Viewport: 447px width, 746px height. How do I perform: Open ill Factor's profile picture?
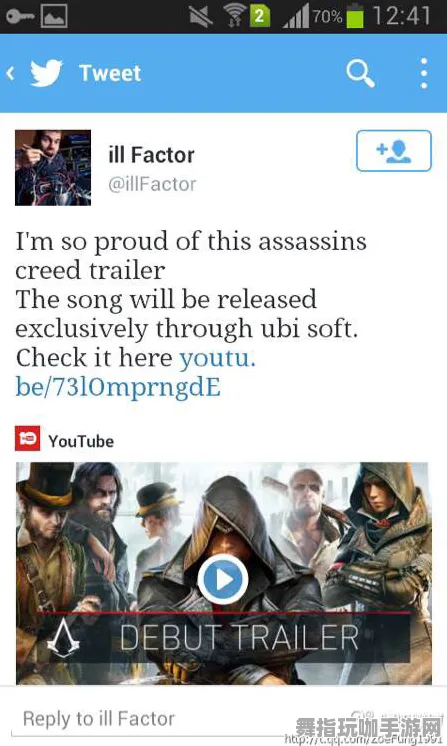[53, 167]
